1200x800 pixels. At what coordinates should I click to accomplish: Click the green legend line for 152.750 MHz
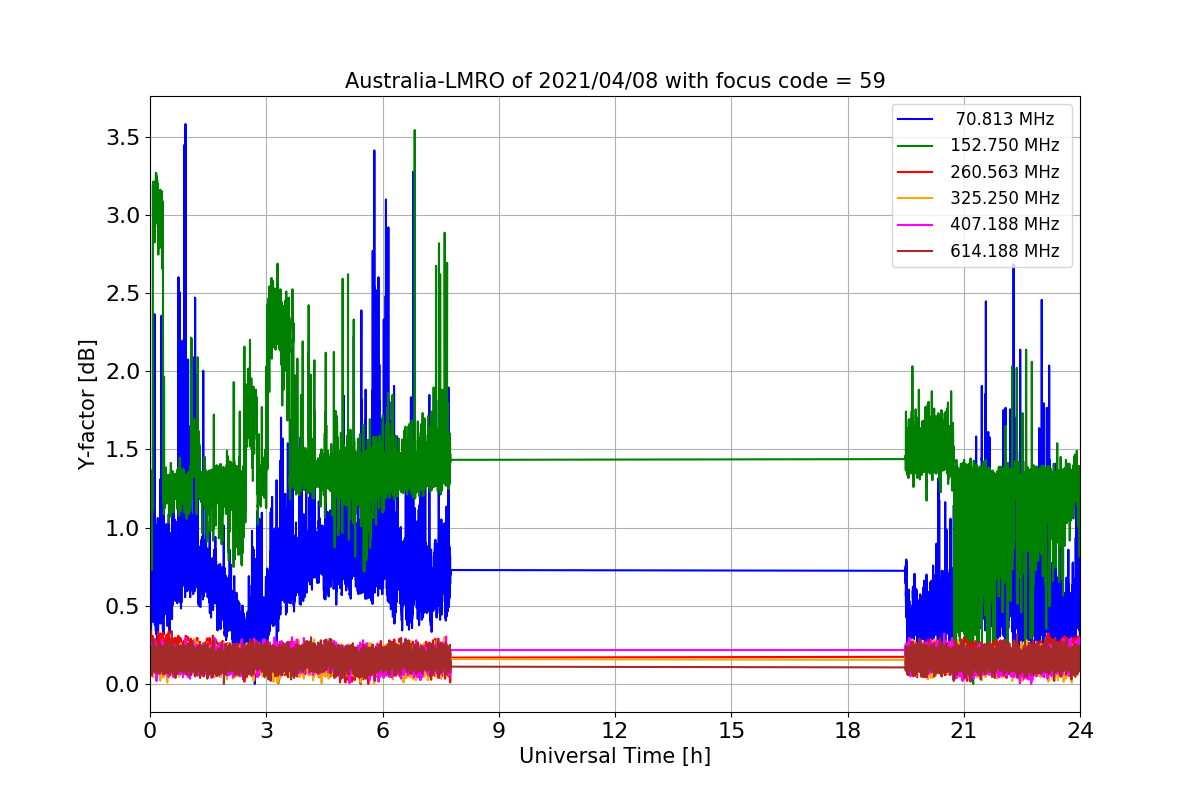point(916,146)
